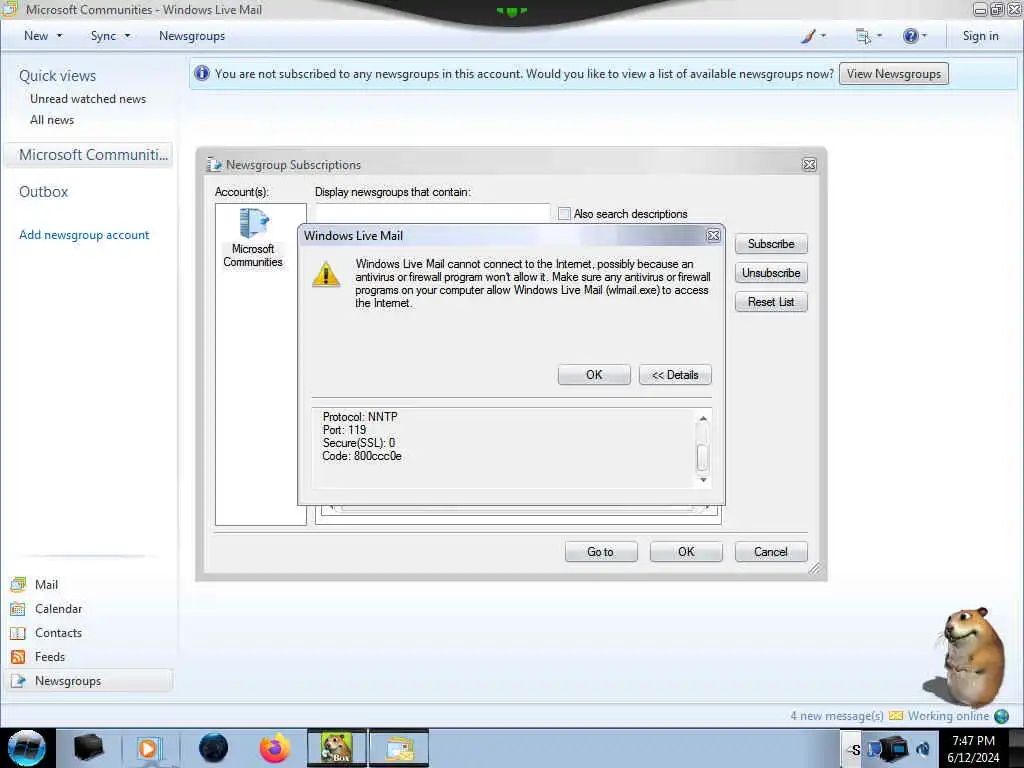Open the Calendar icon in the sidebar
The width and height of the screenshot is (1024, 768).
tap(18, 609)
